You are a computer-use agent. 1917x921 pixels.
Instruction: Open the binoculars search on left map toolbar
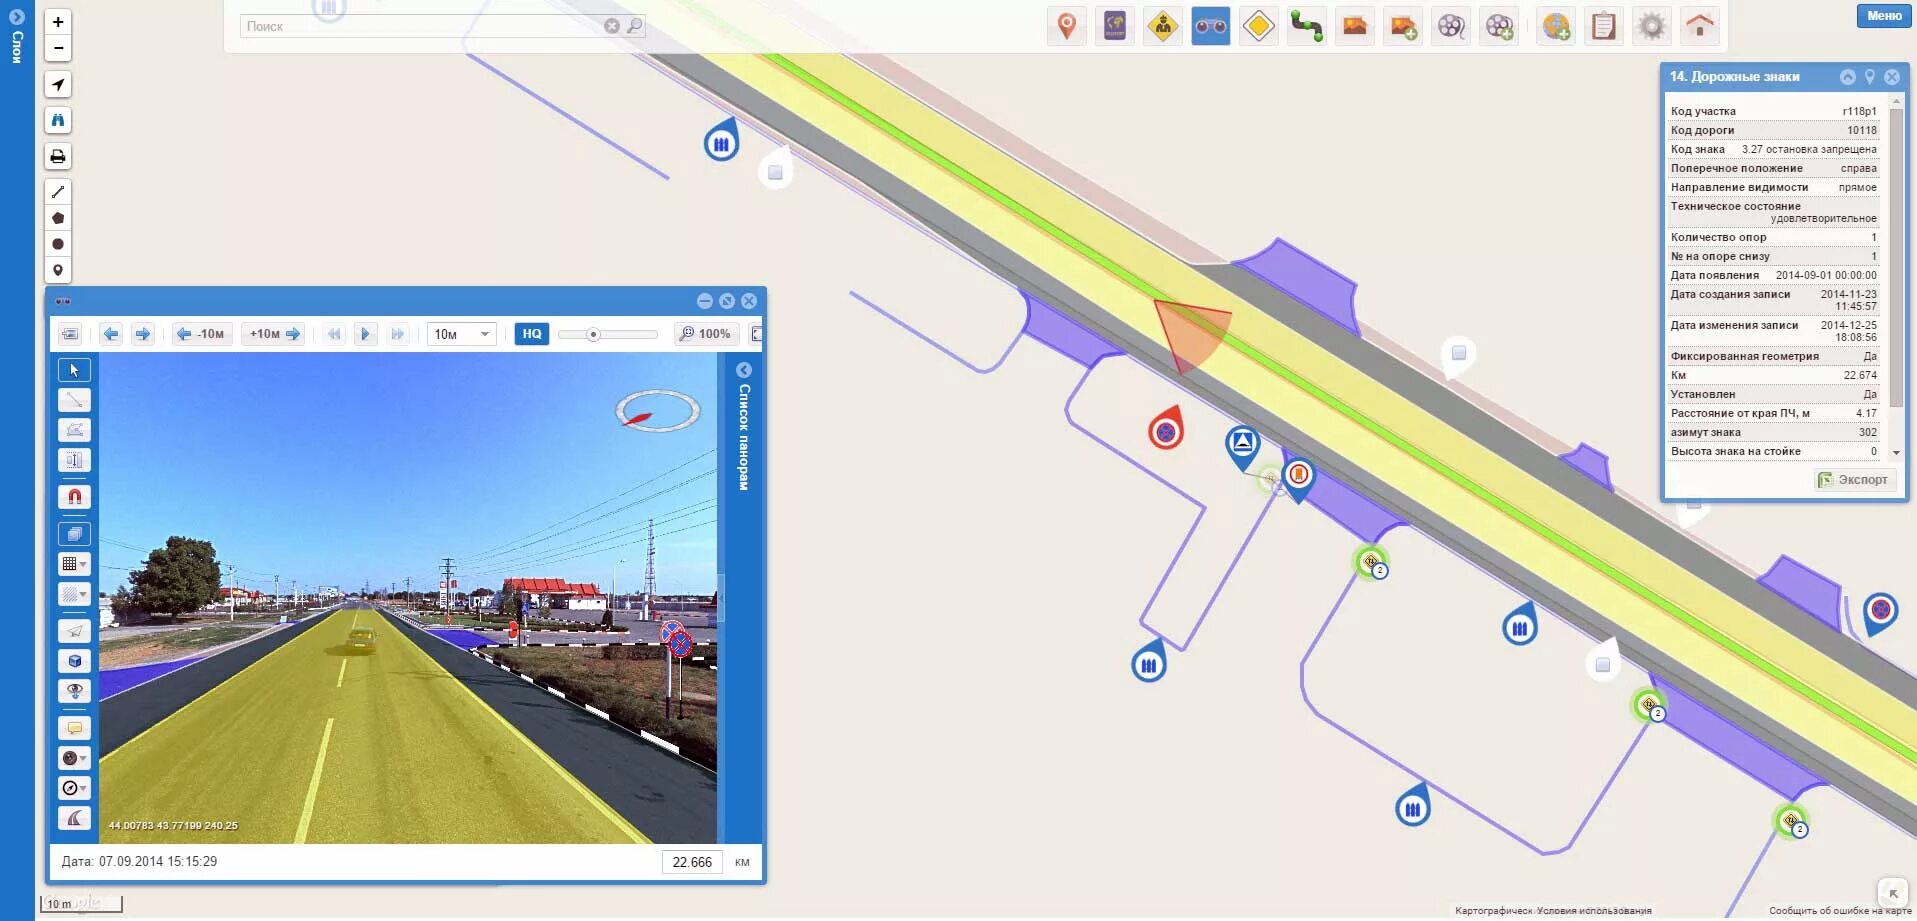pyautogui.click(x=58, y=120)
